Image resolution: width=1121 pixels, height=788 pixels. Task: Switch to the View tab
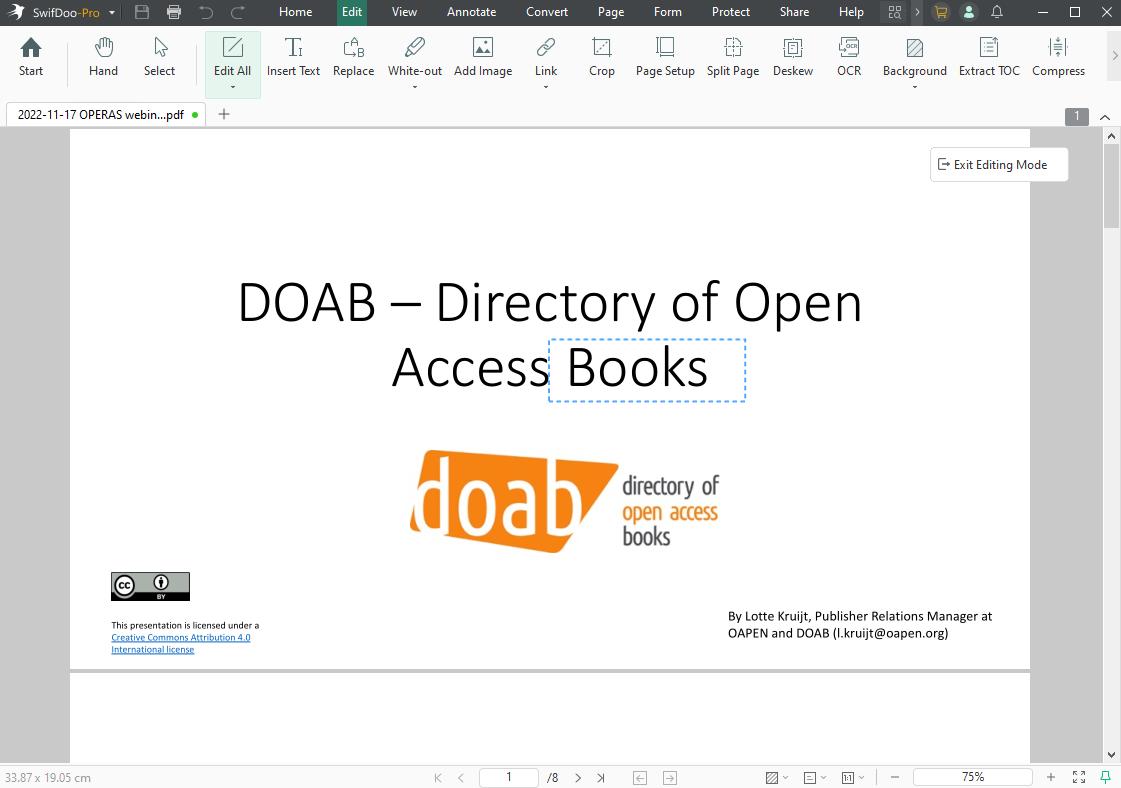click(x=404, y=12)
